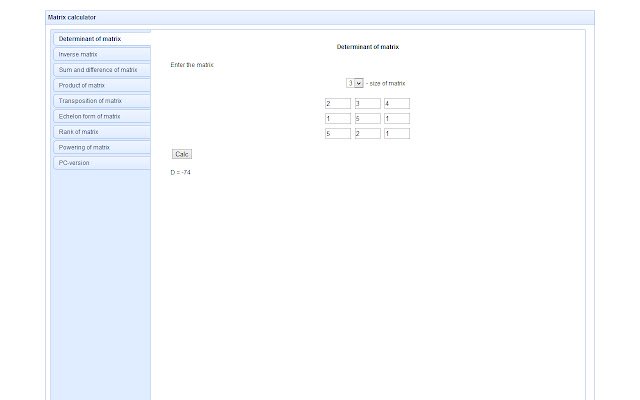Select the Rank of matrix tab
Screen dimensions: 640x400
point(102,132)
